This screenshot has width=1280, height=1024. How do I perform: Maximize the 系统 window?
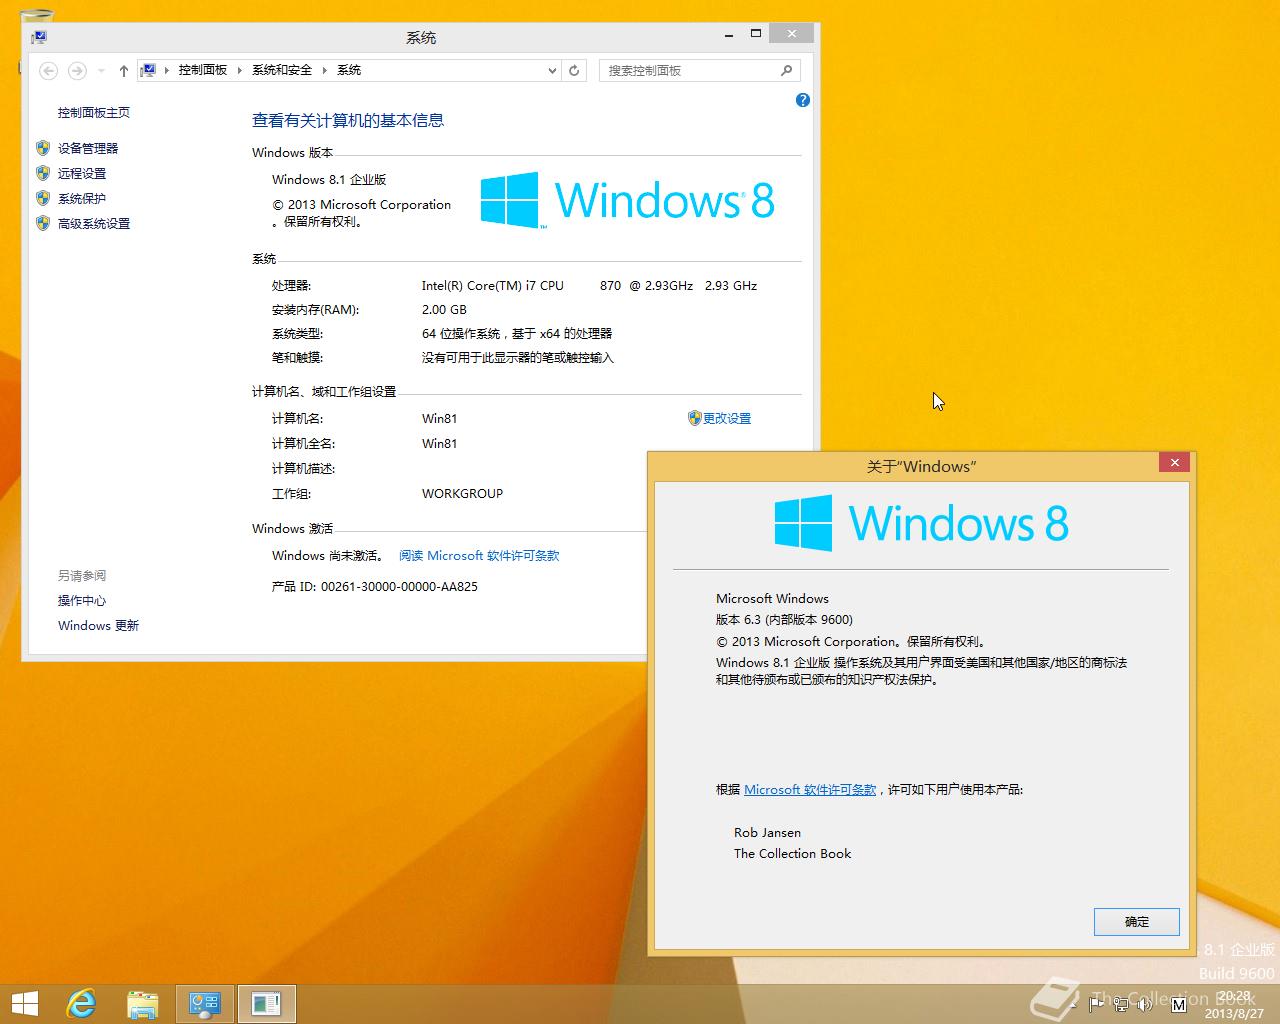[756, 34]
